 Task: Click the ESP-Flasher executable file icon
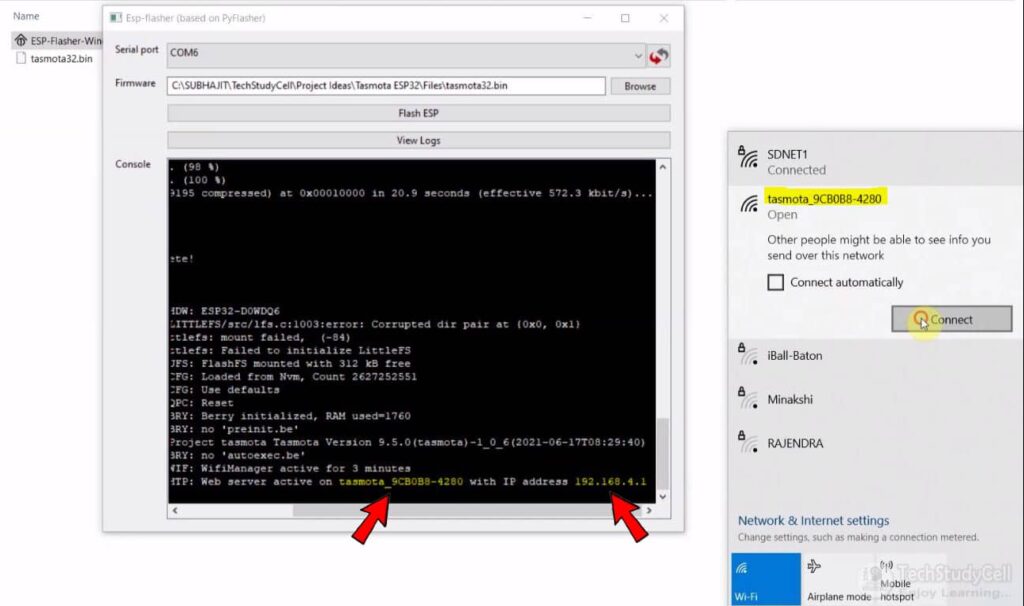pyautogui.click(x=20, y=41)
